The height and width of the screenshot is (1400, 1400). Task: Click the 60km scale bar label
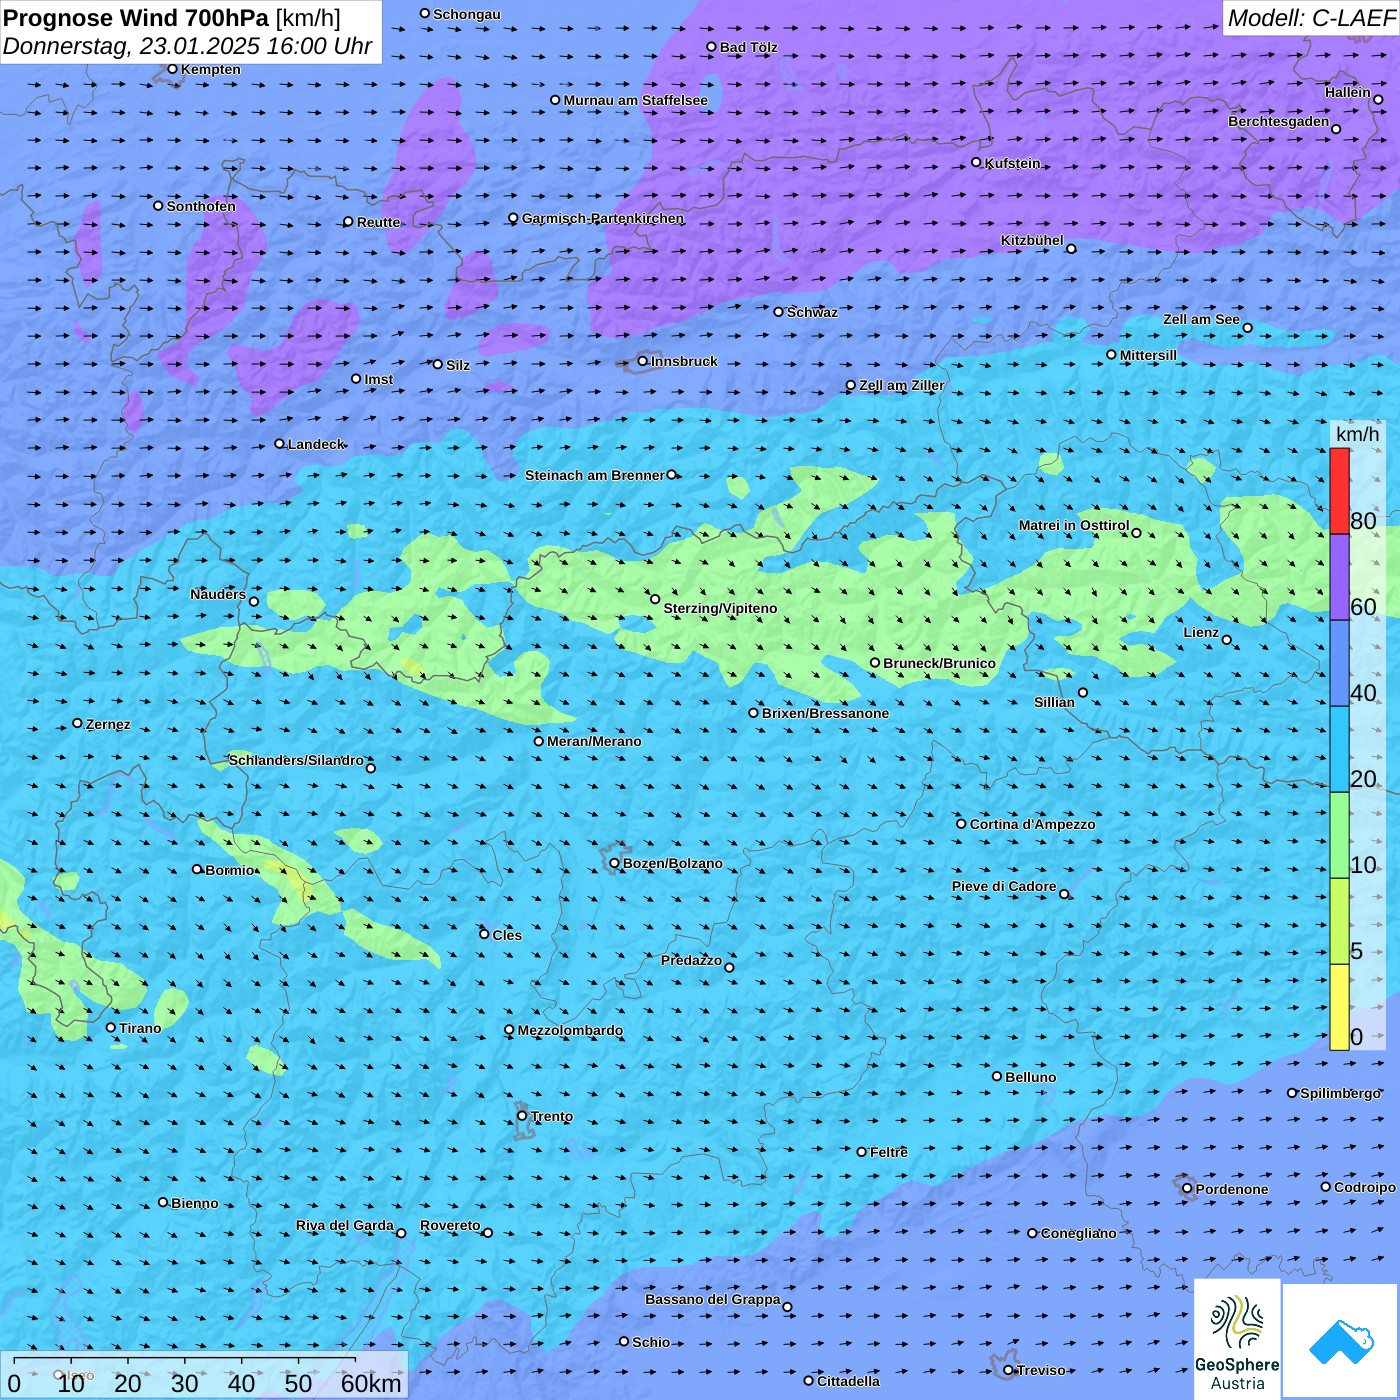371,1383
